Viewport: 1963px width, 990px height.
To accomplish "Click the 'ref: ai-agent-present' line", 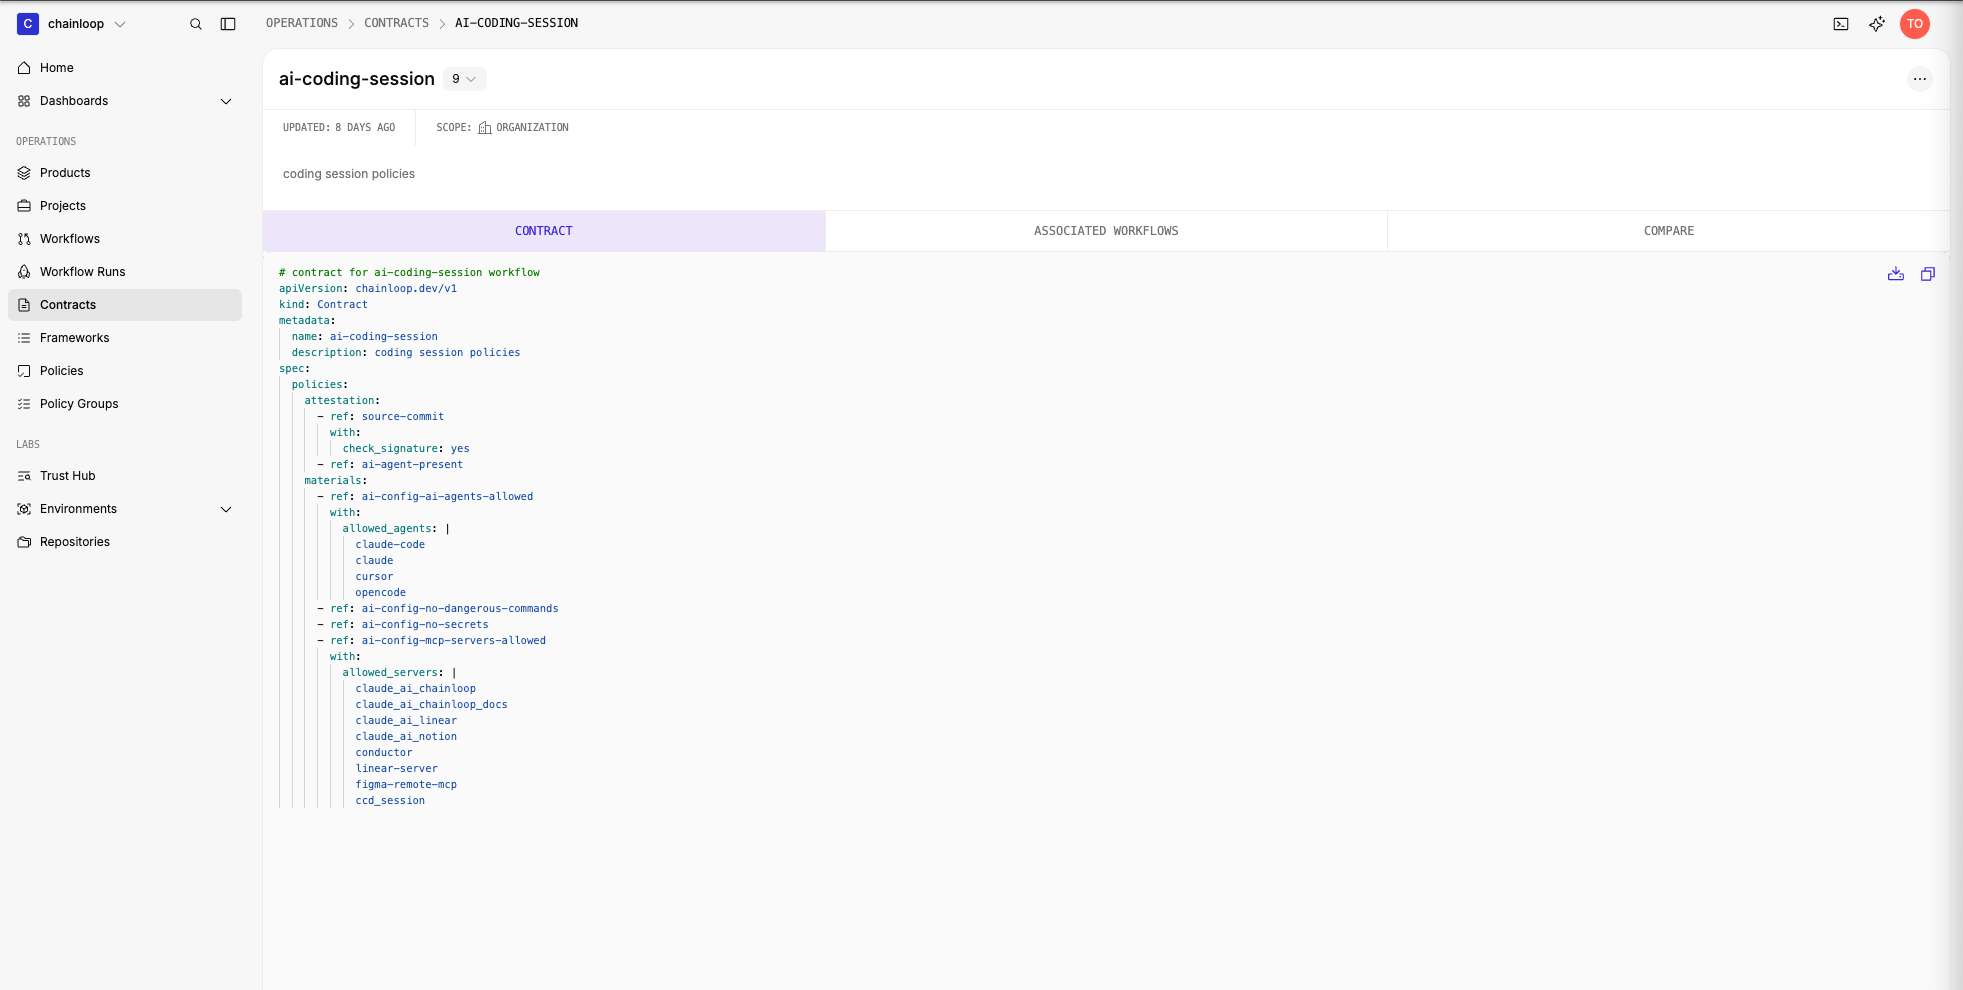I will pos(390,465).
